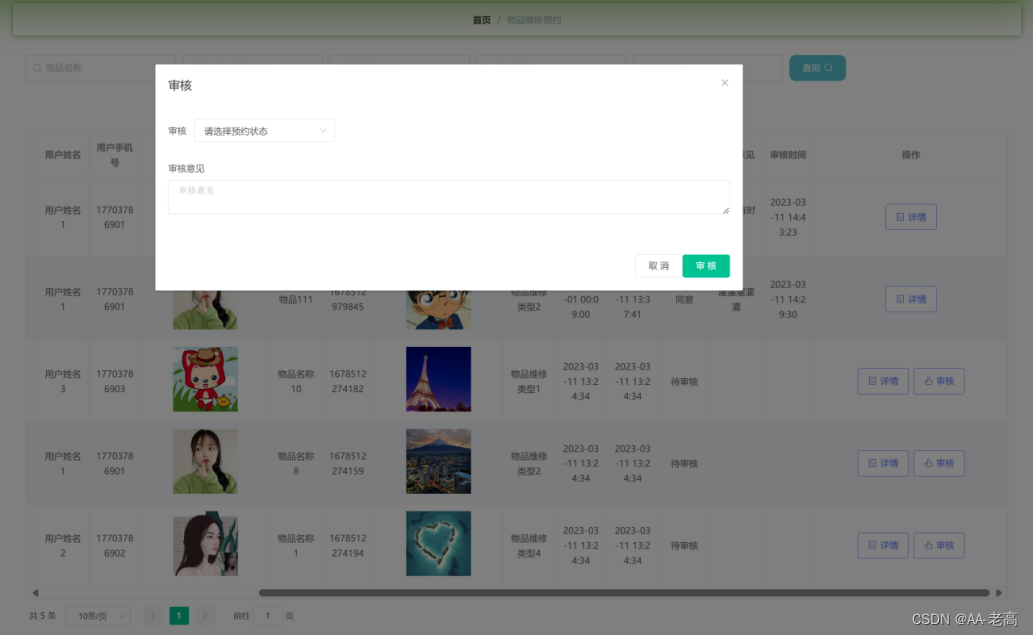Click the previous page arrow

click(x=153, y=616)
